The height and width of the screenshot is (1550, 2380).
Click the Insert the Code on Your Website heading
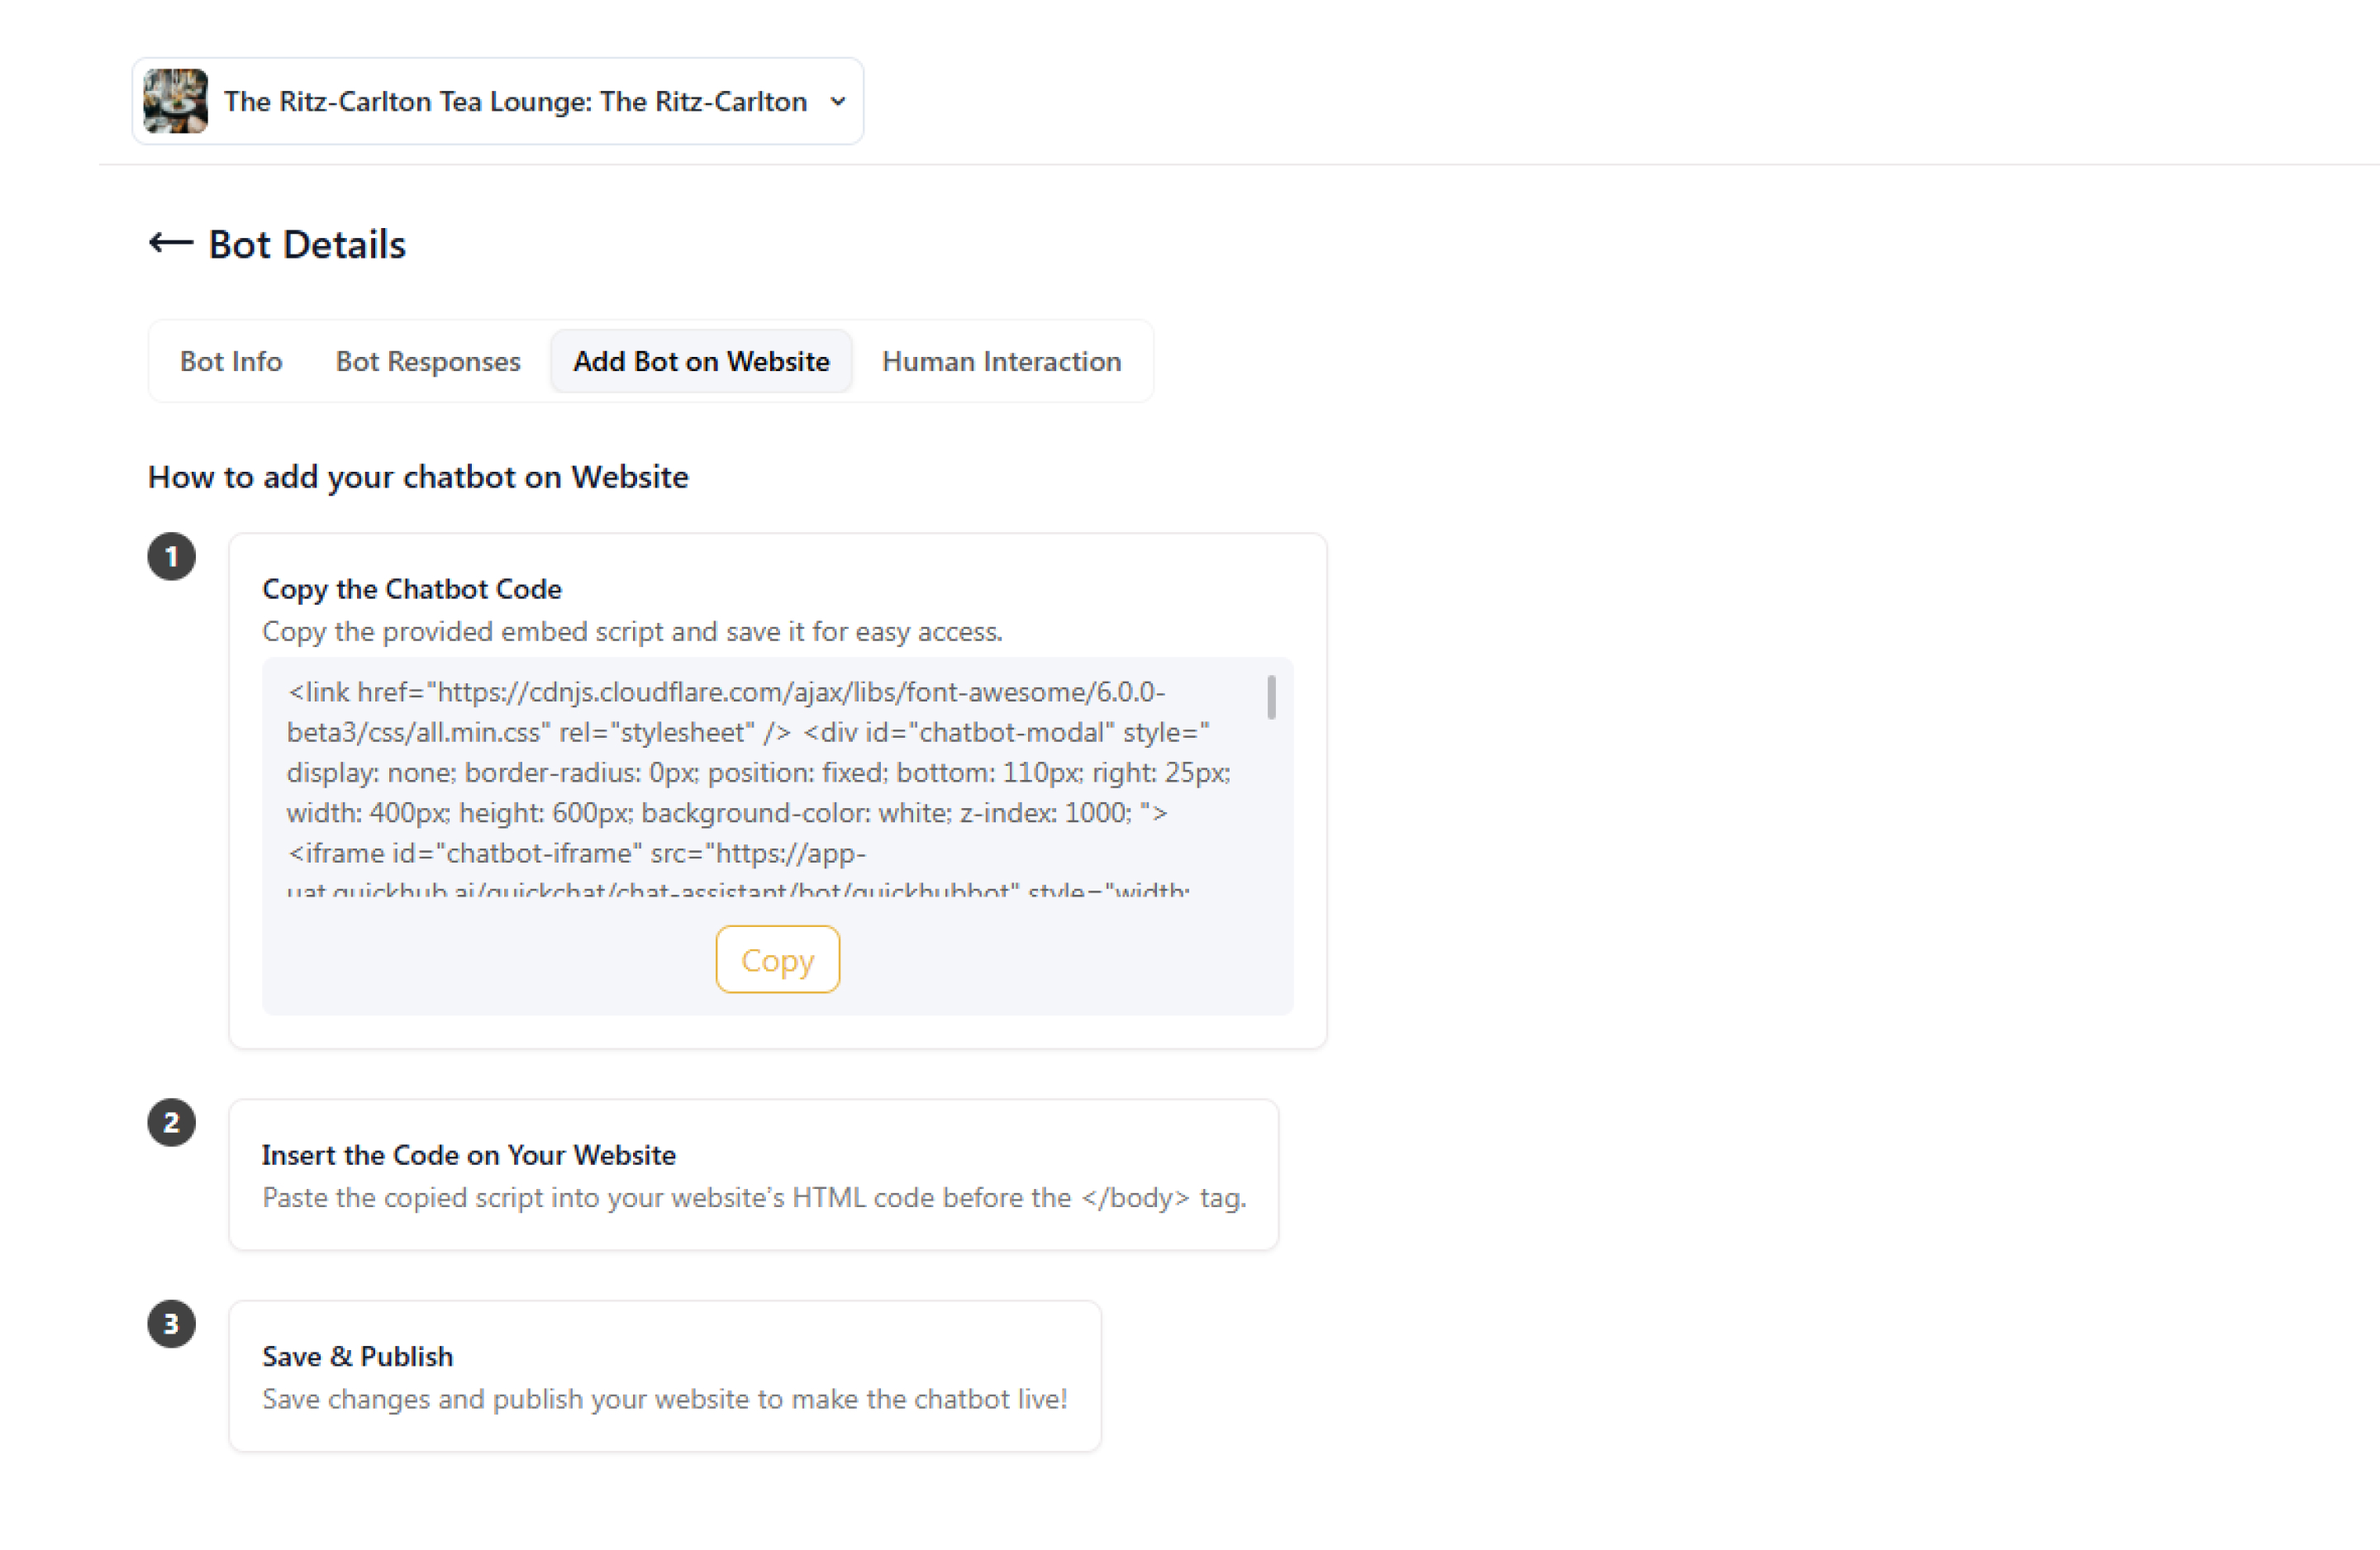[x=469, y=1155]
